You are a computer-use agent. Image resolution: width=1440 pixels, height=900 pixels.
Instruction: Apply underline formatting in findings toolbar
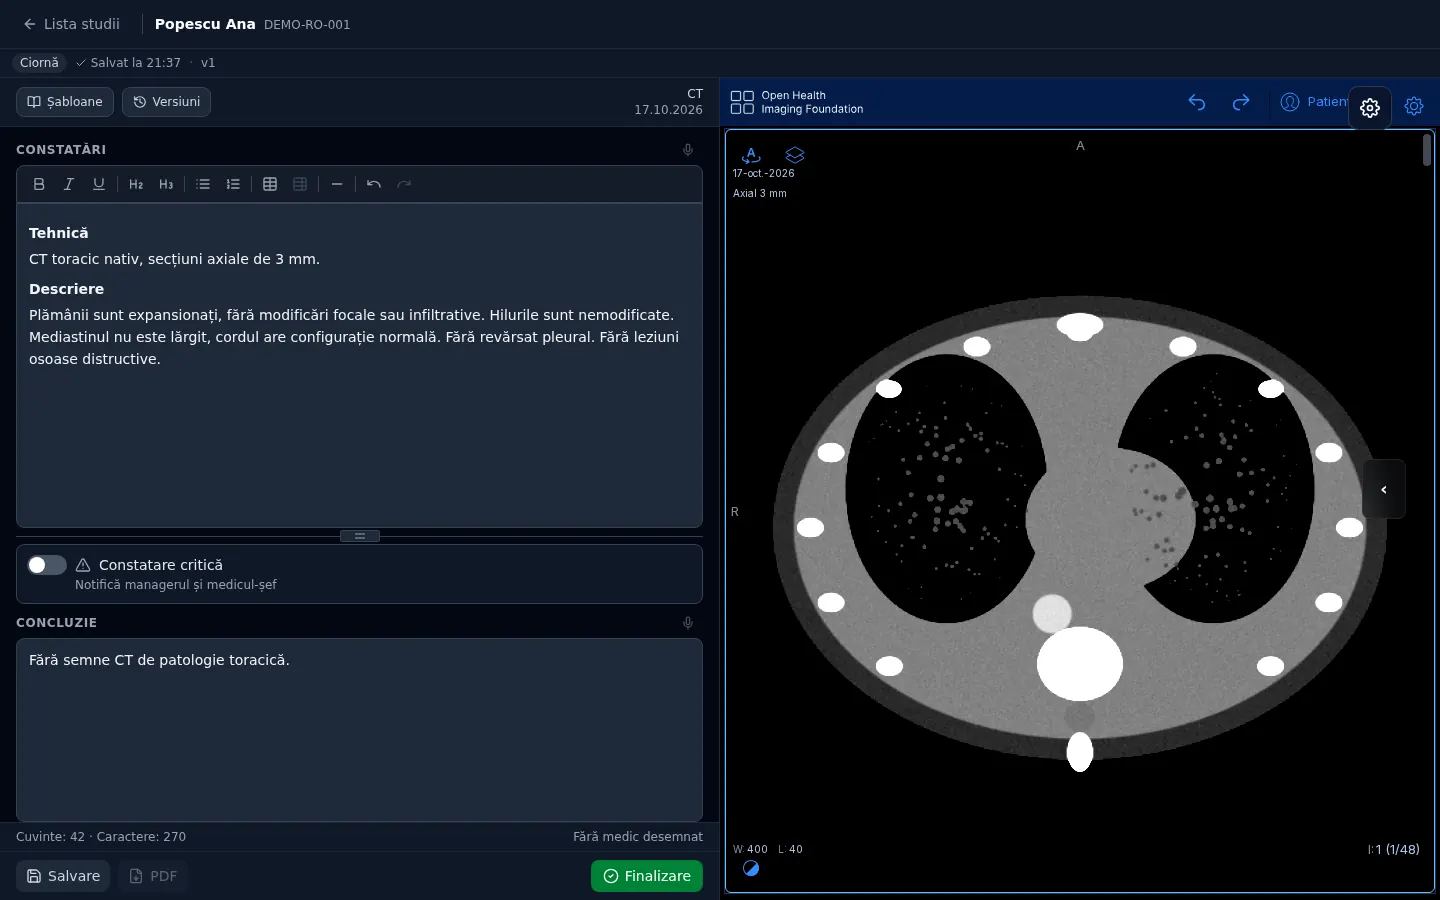point(99,184)
